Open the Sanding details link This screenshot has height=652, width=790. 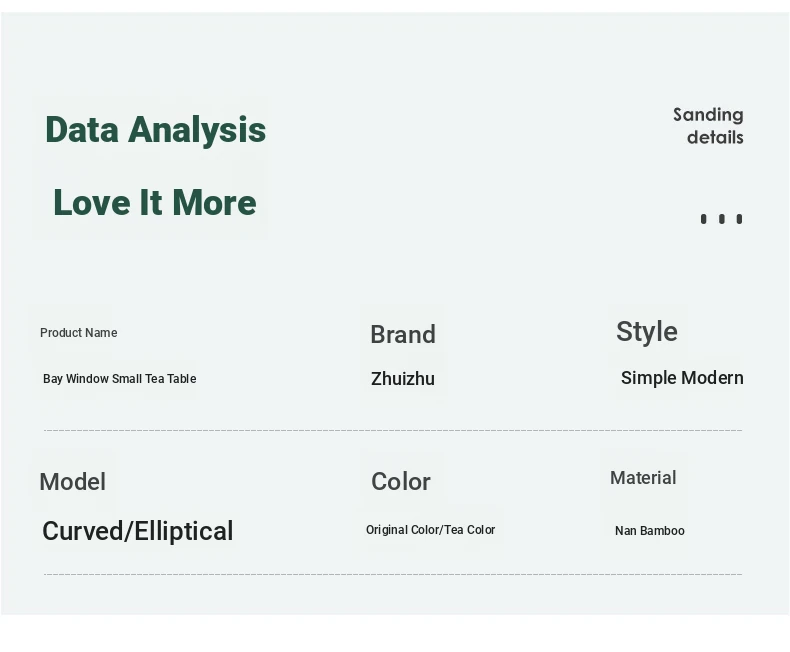click(x=708, y=126)
